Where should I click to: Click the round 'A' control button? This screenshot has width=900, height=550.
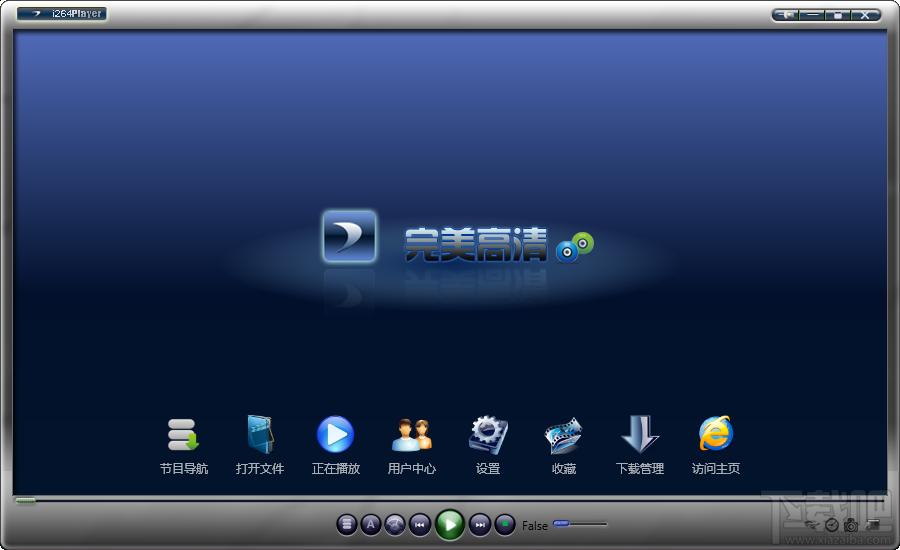pos(371,524)
